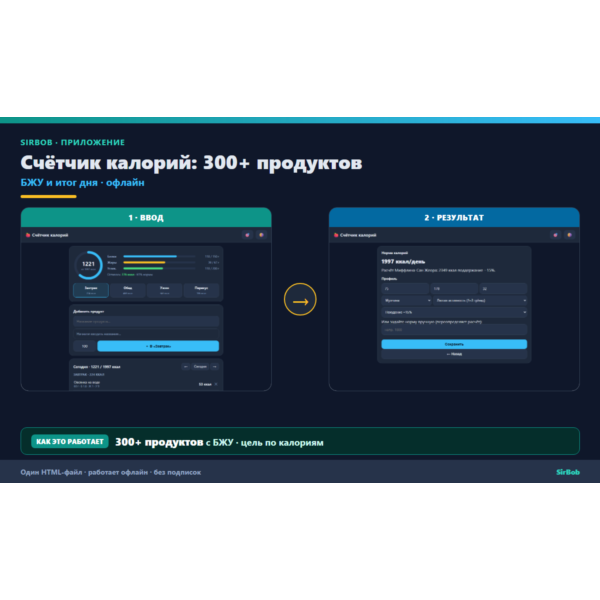The image size is (600, 600).
Task: Delete the Овсянка на воде entry
Action: (216, 384)
